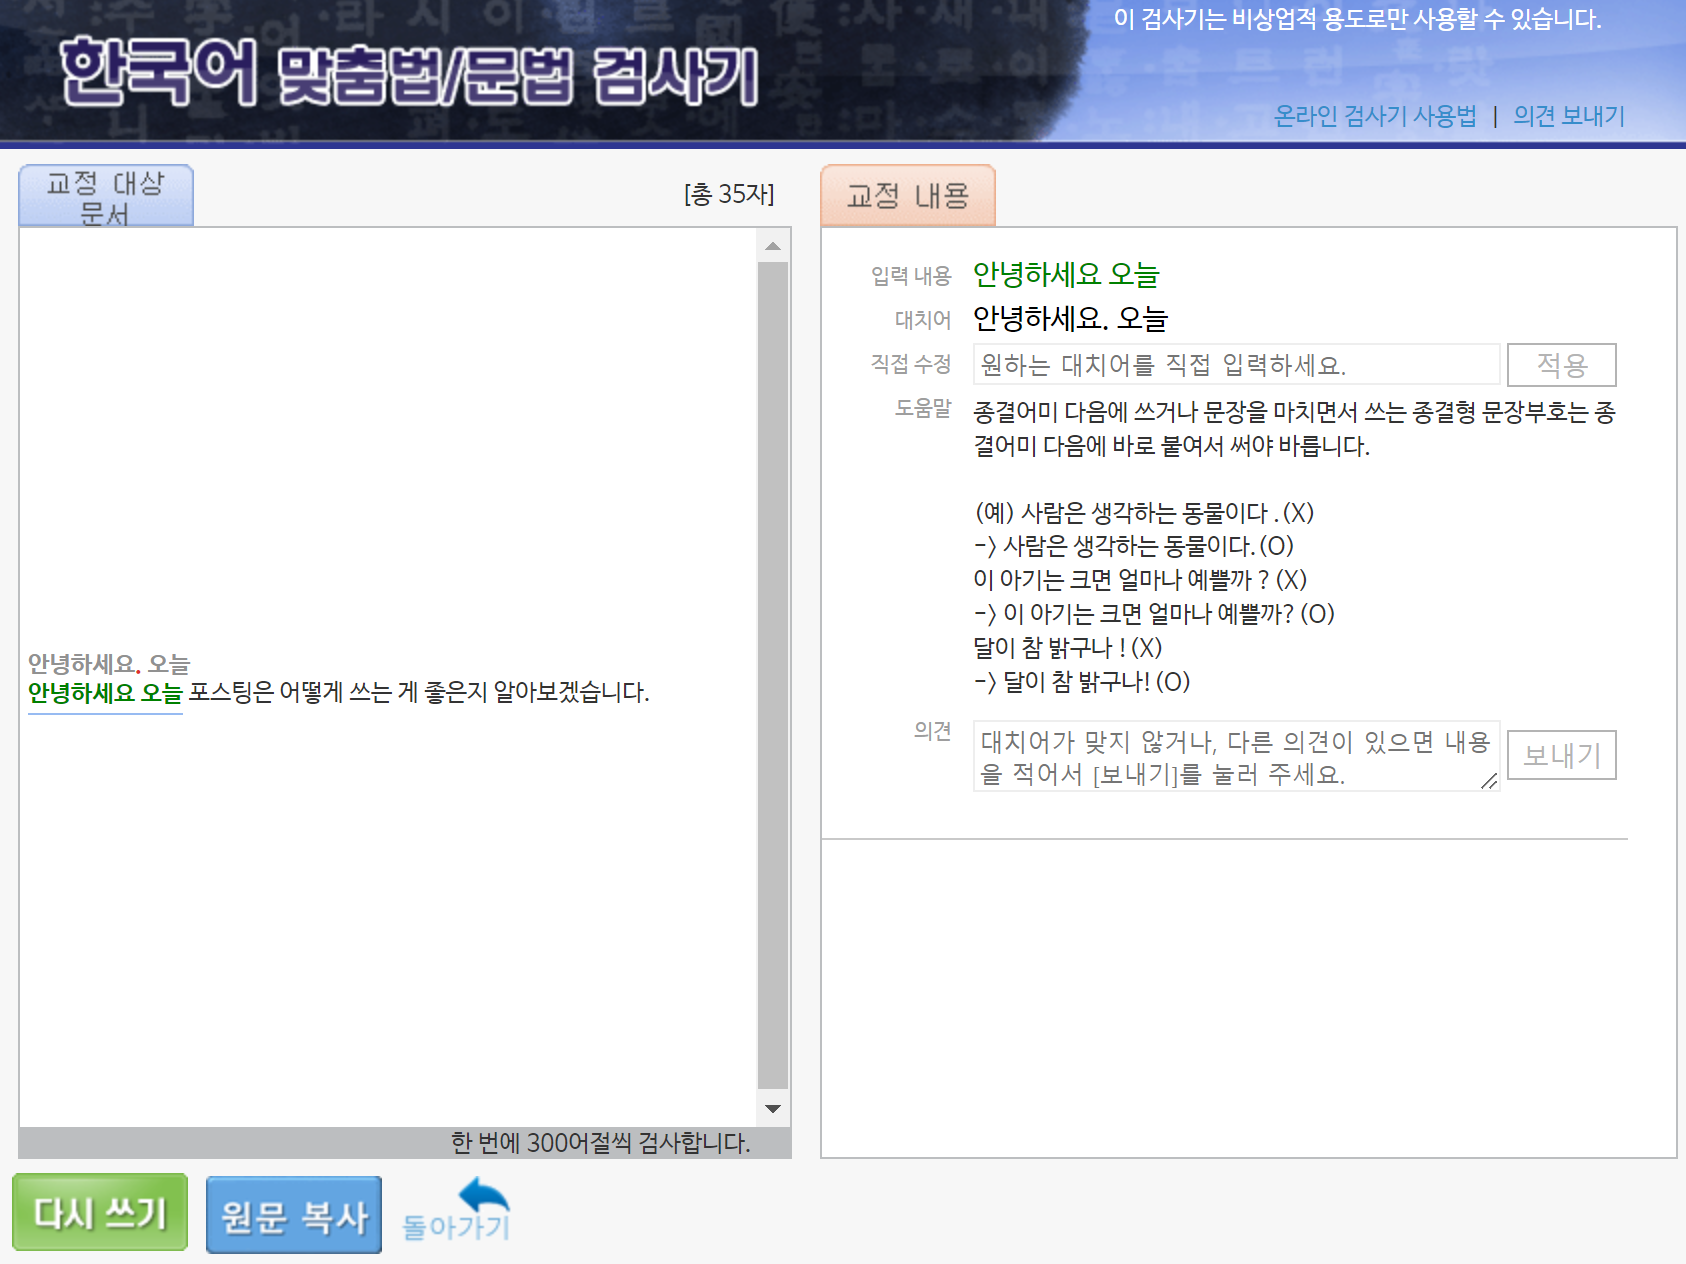This screenshot has width=1686, height=1264.
Task: Select the green 입력 내용 text 안녕하세요 오늘
Action: tap(1065, 275)
